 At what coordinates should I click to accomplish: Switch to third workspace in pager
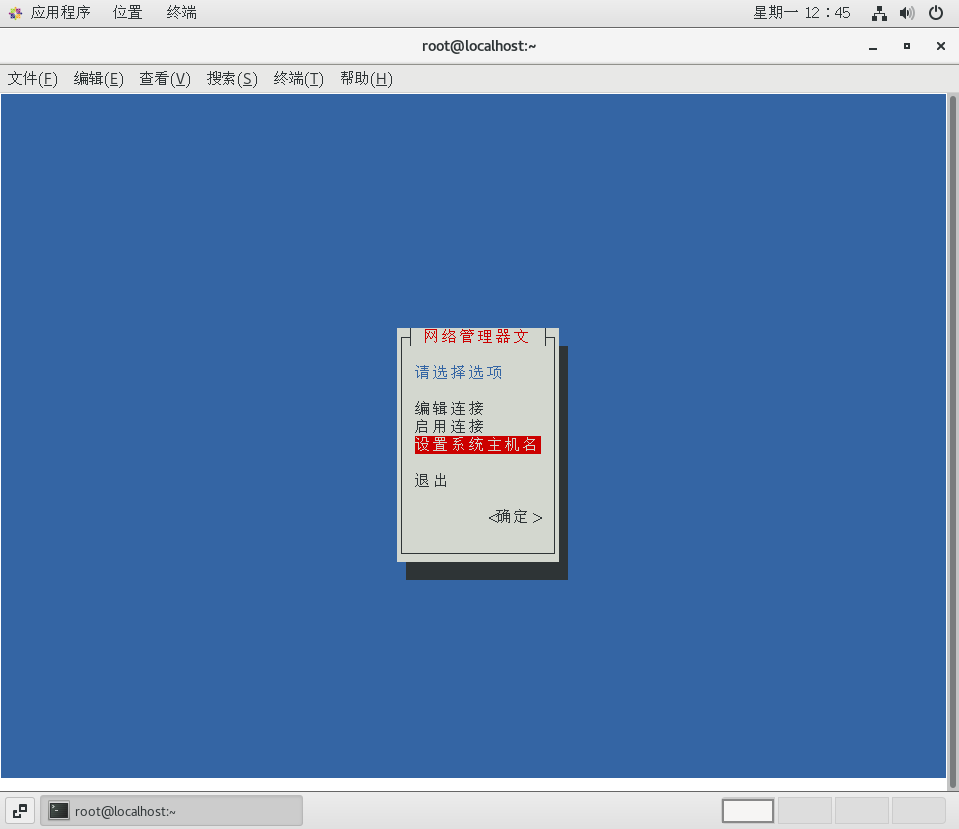coord(862,811)
